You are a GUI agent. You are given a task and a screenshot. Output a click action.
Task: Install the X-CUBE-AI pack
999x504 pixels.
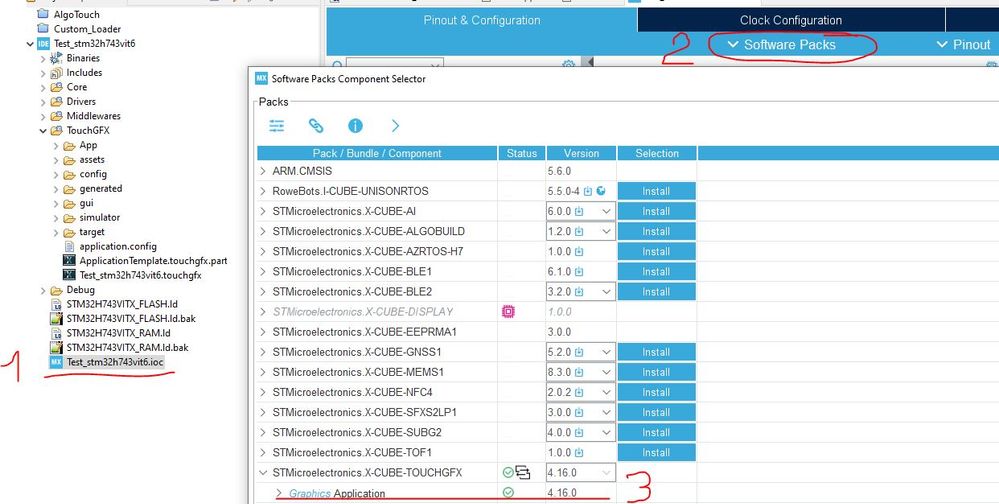pyautogui.click(x=656, y=211)
